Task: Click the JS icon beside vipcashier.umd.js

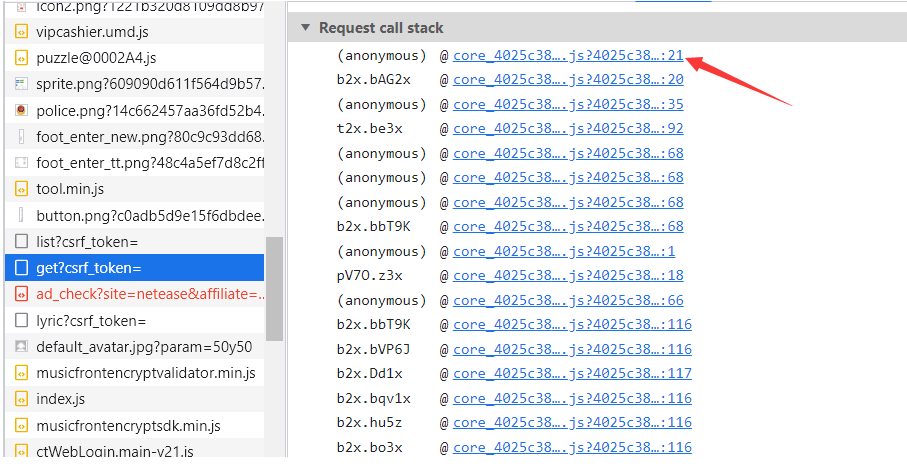Action: tap(21, 32)
